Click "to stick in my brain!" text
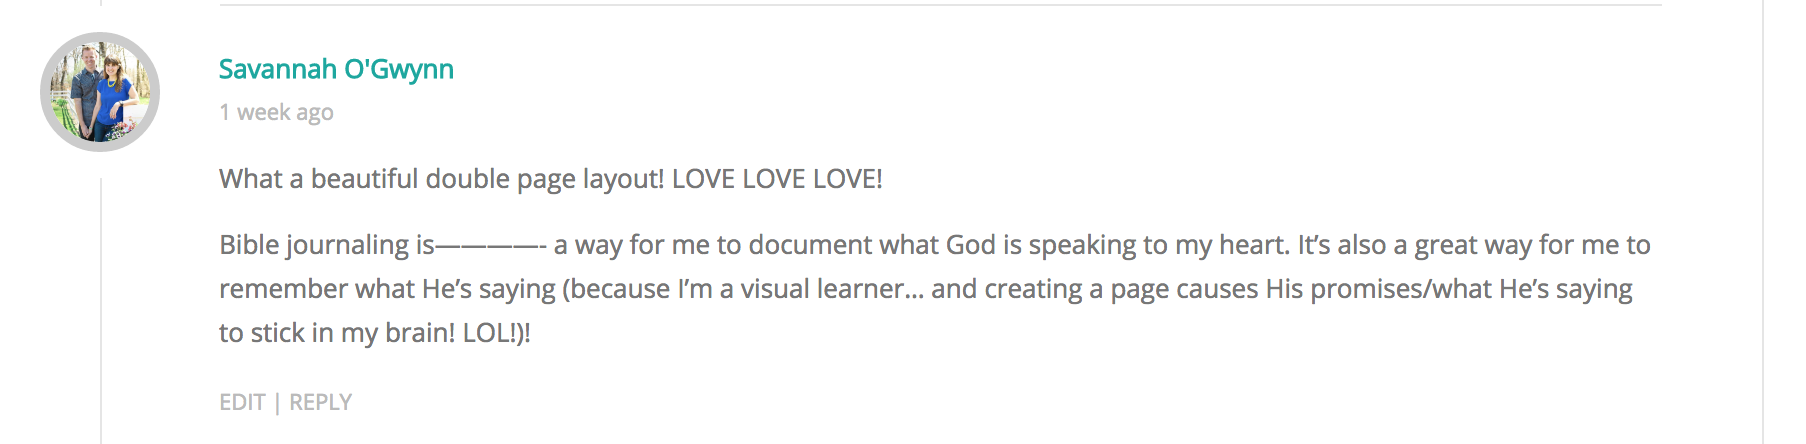Viewport: 1806px width, 444px height. [337, 333]
